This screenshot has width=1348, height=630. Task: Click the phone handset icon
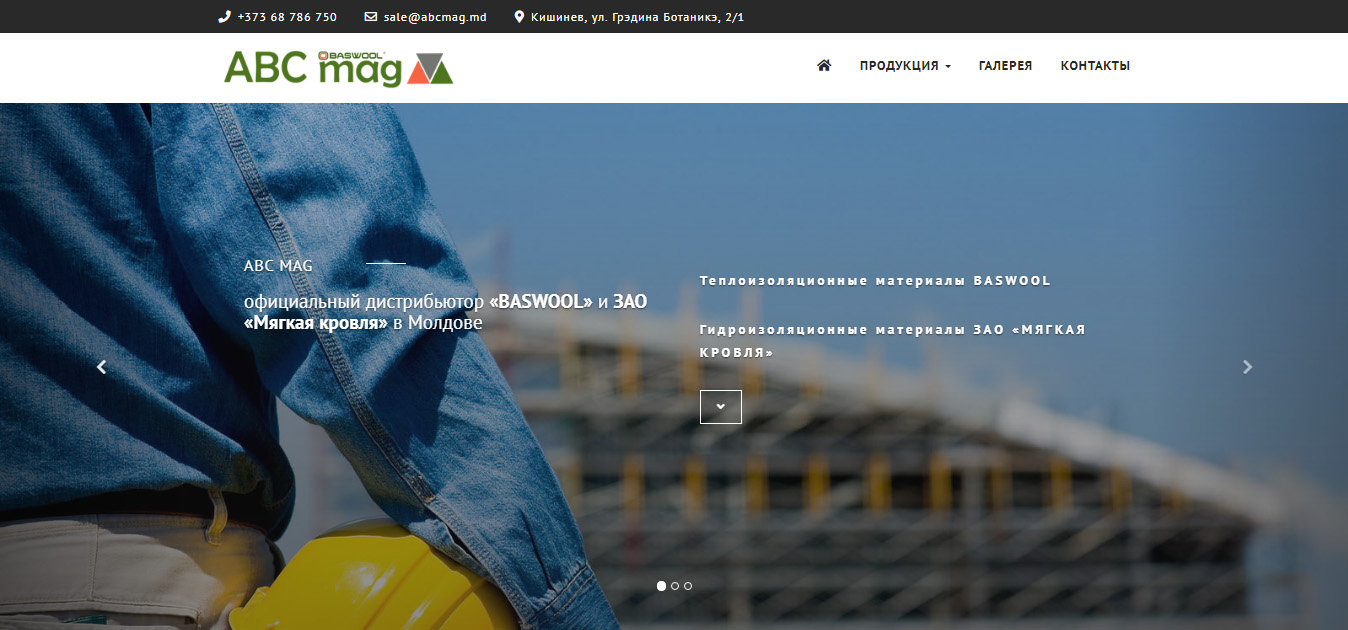(224, 17)
